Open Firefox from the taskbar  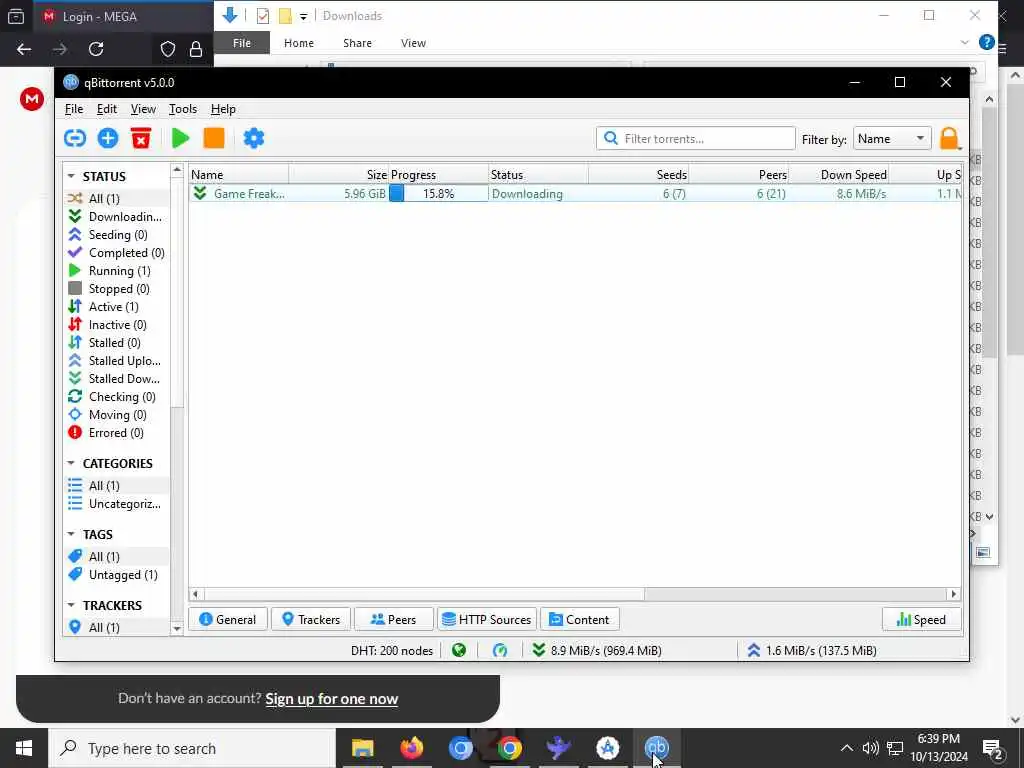pos(411,748)
